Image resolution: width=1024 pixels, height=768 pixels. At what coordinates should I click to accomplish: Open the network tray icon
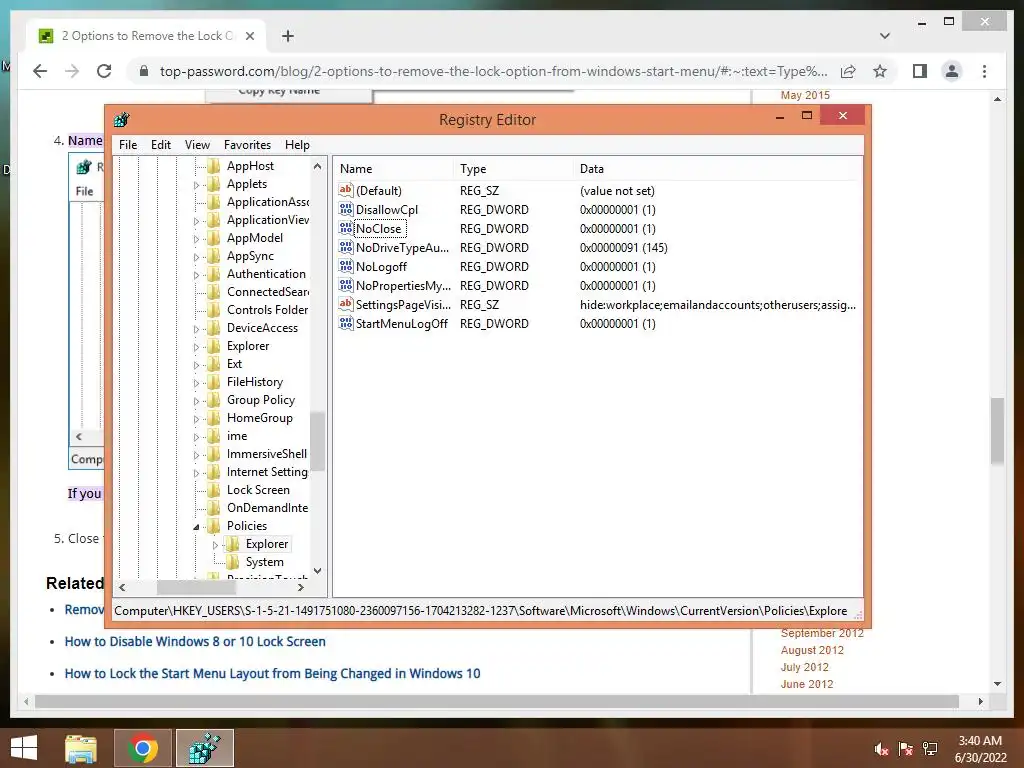pos(930,749)
